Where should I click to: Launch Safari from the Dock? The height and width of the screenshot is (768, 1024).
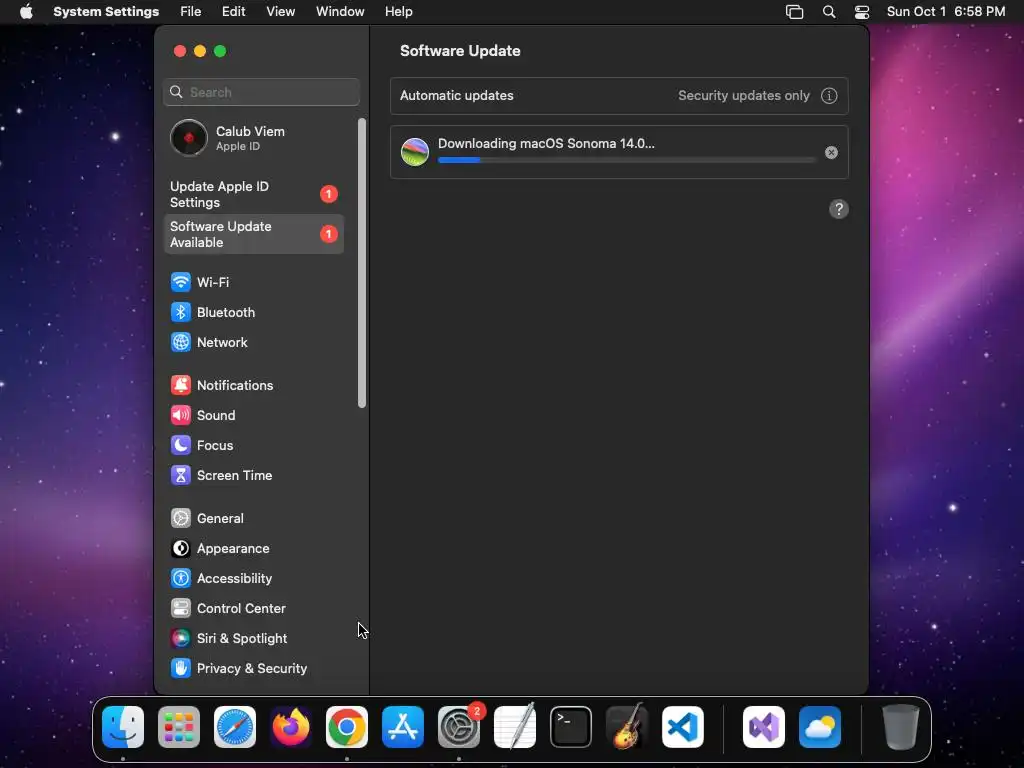[x=235, y=727]
